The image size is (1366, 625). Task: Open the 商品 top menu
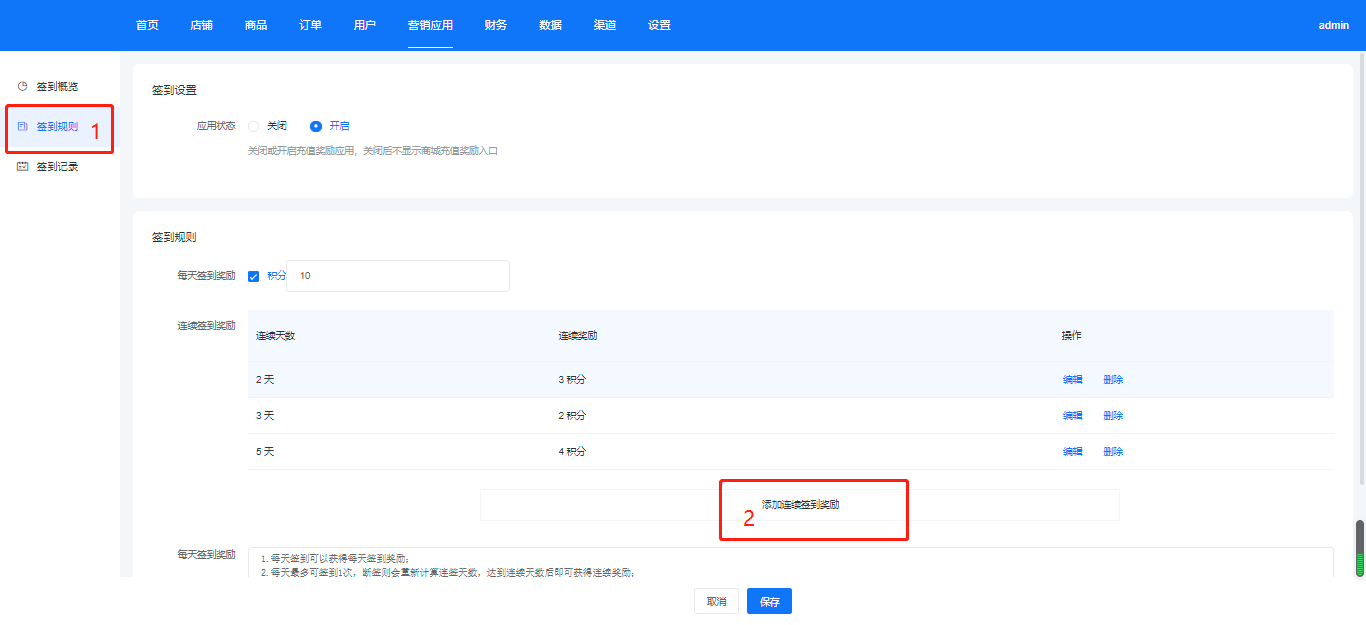pos(256,25)
